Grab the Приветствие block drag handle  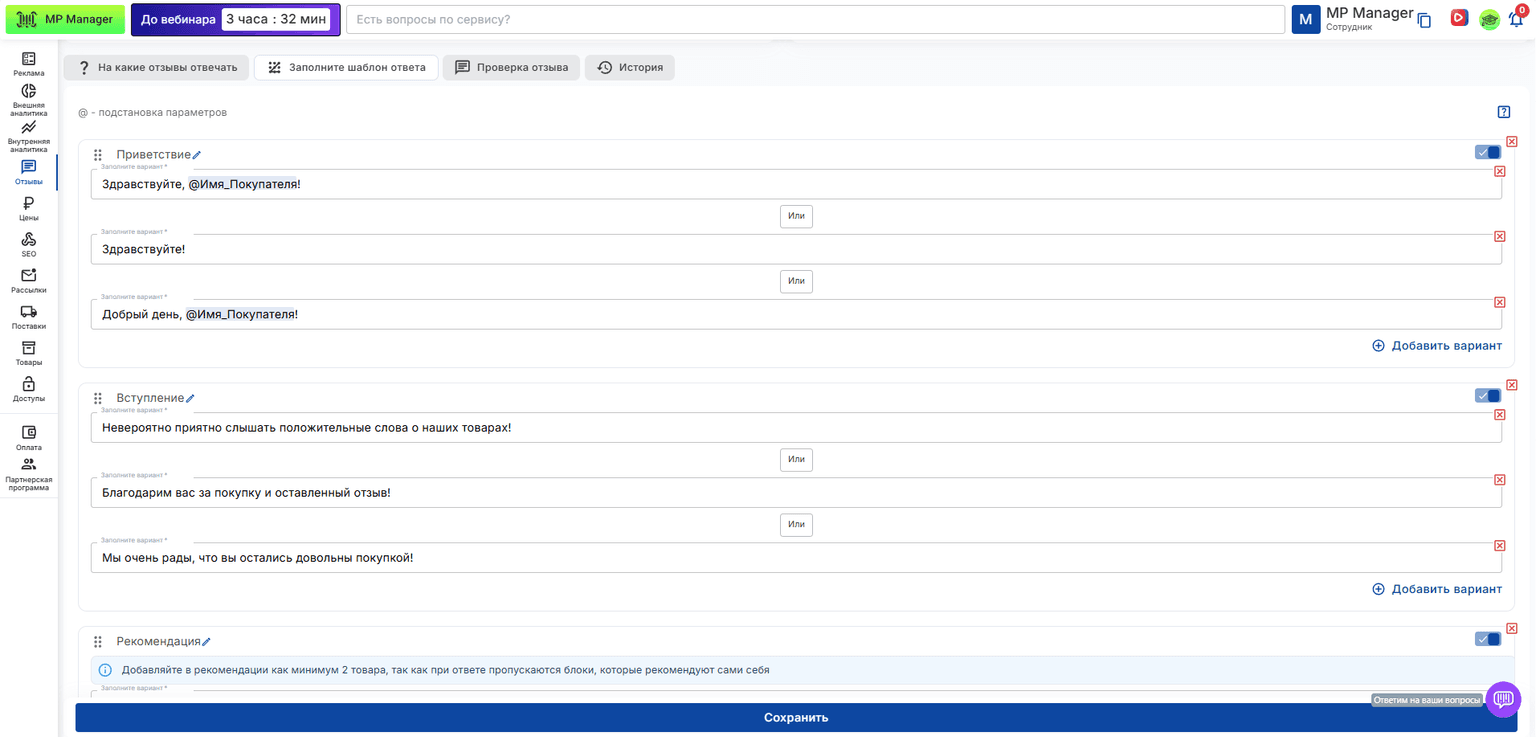[x=98, y=155]
